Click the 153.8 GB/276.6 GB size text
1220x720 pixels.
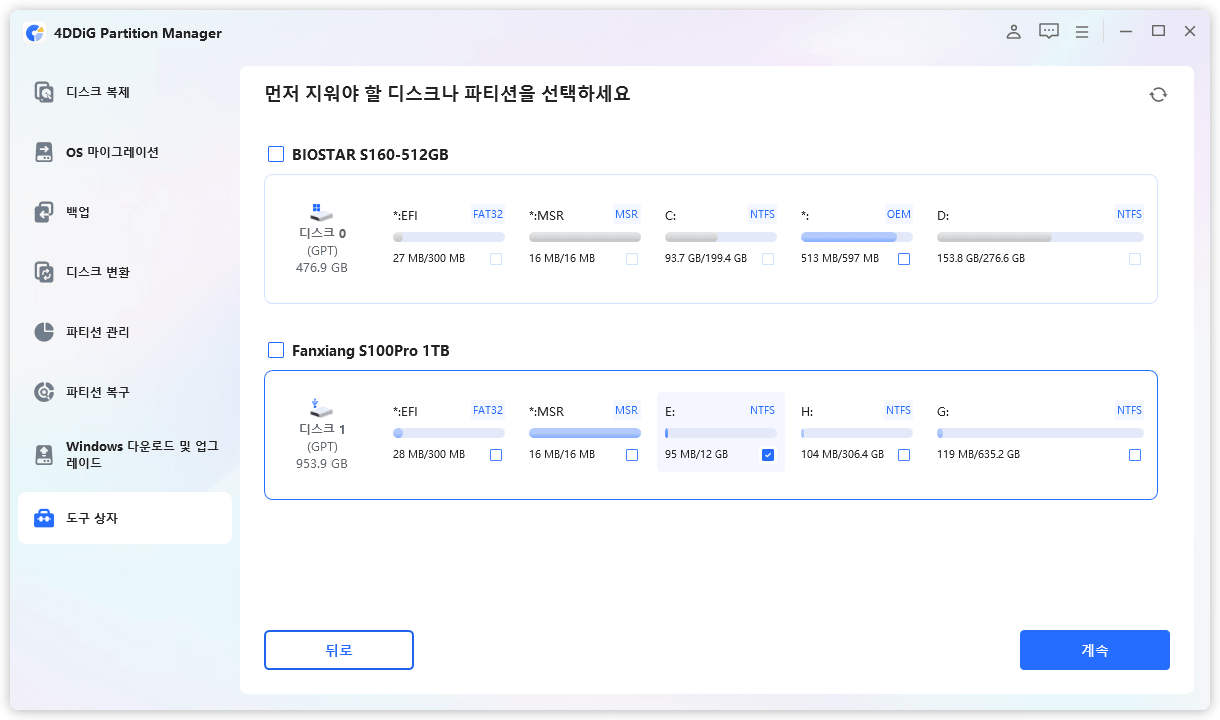(981, 259)
